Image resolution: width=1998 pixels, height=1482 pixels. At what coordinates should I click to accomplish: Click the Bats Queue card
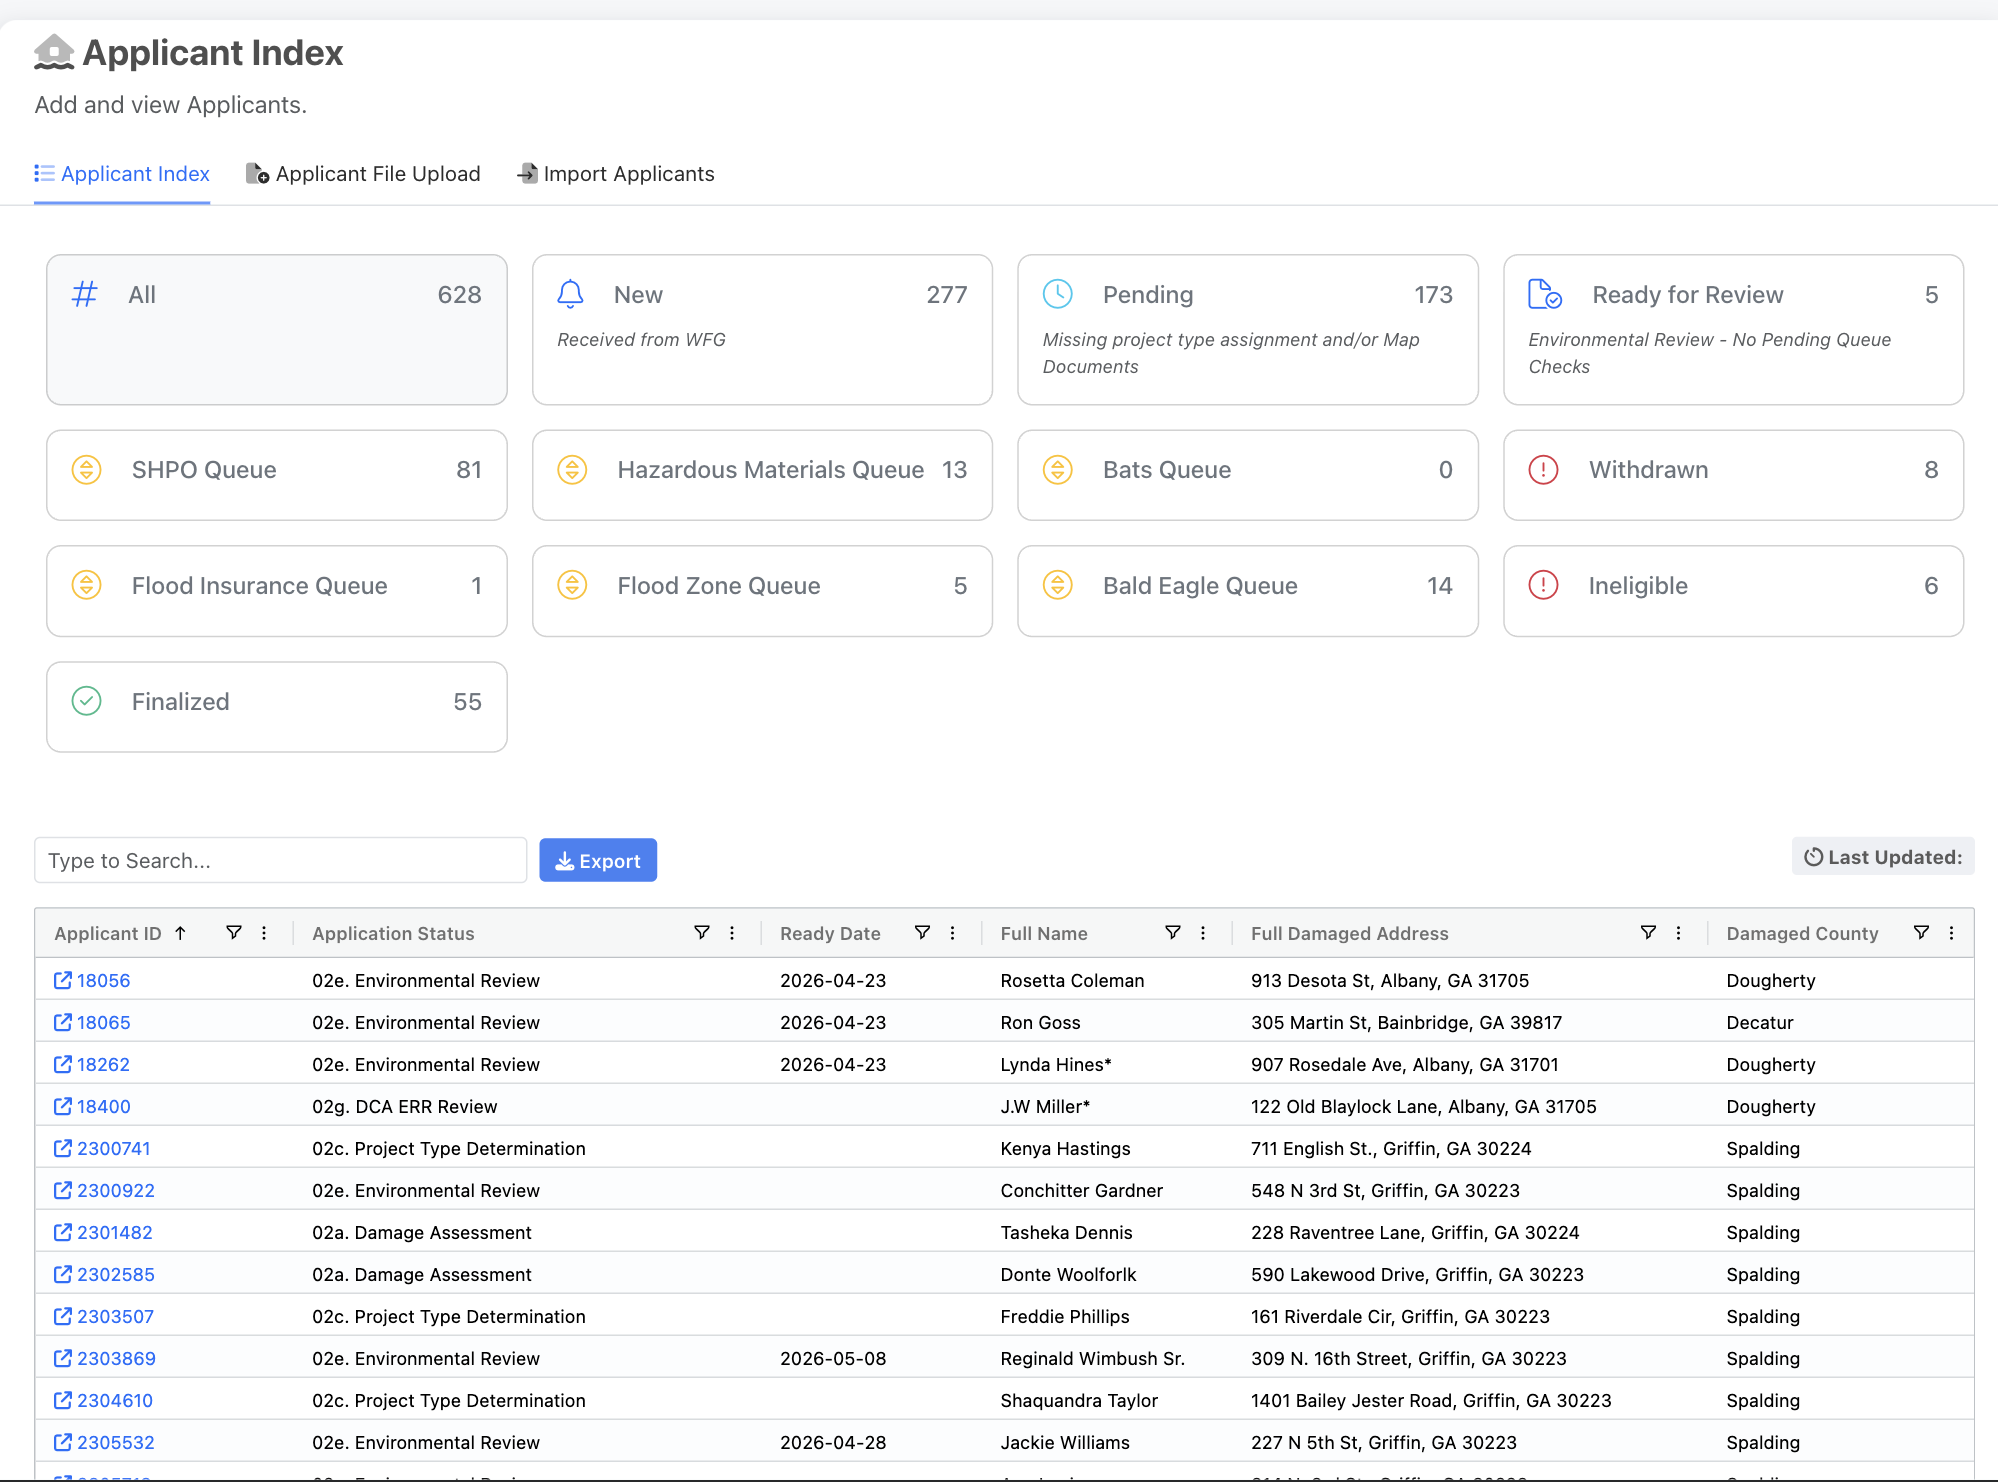pyautogui.click(x=1248, y=475)
